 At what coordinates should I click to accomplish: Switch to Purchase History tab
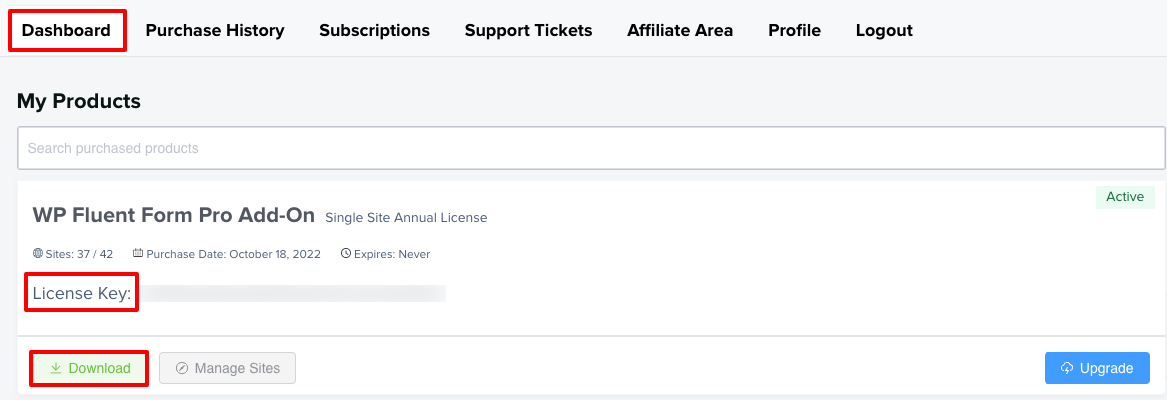pyautogui.click(x=215, y=30)
